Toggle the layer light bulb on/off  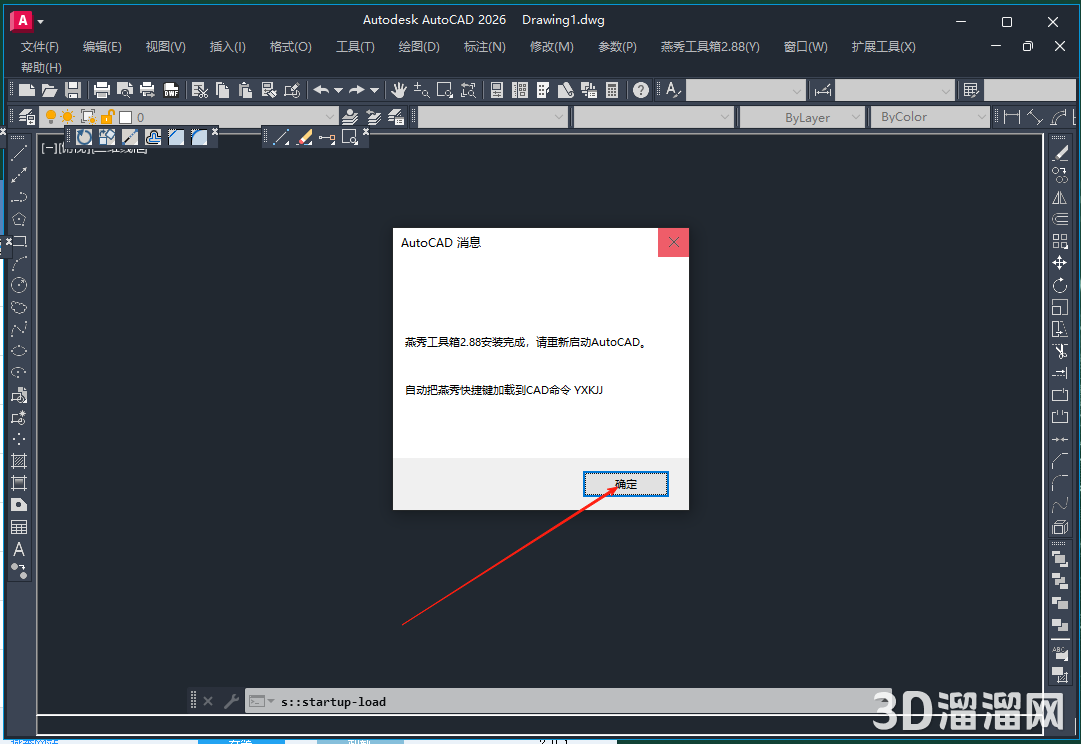point(51,117)
